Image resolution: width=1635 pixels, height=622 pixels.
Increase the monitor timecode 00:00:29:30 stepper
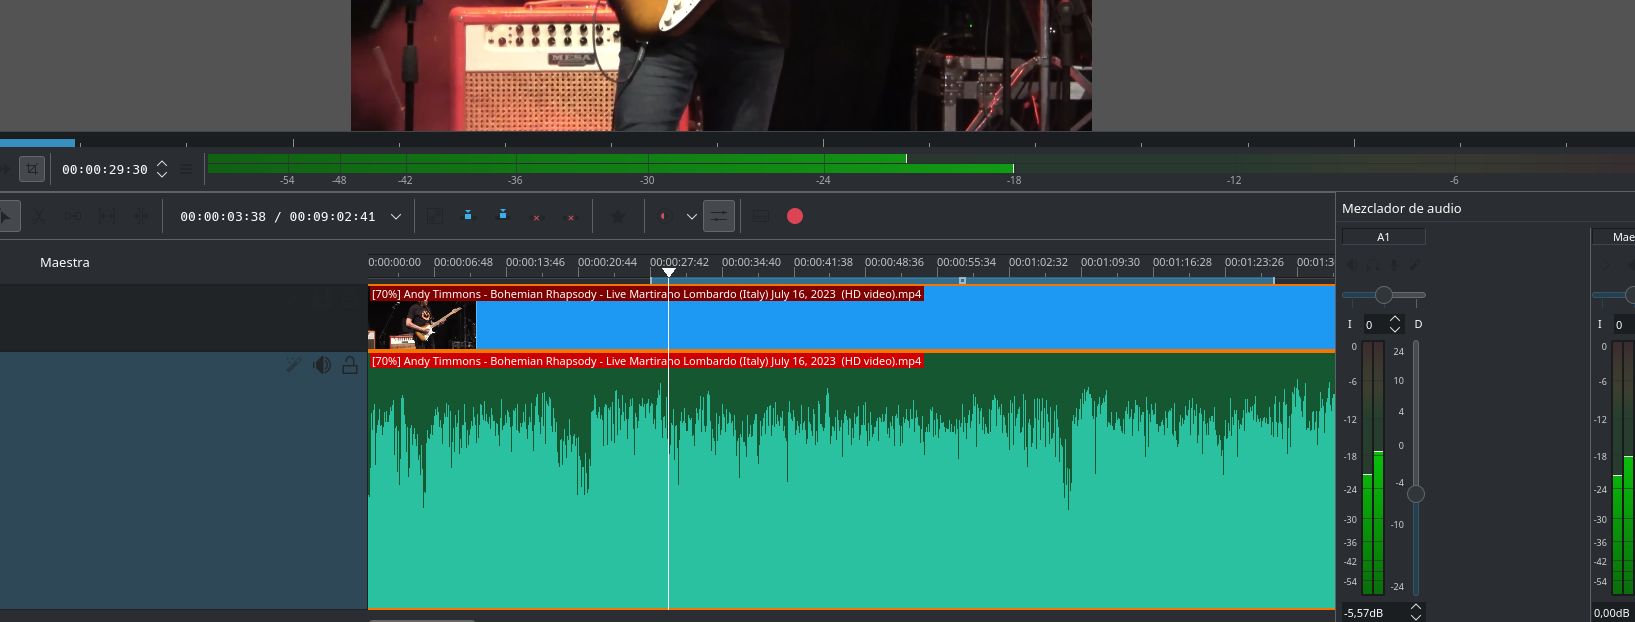click(162, 164)
